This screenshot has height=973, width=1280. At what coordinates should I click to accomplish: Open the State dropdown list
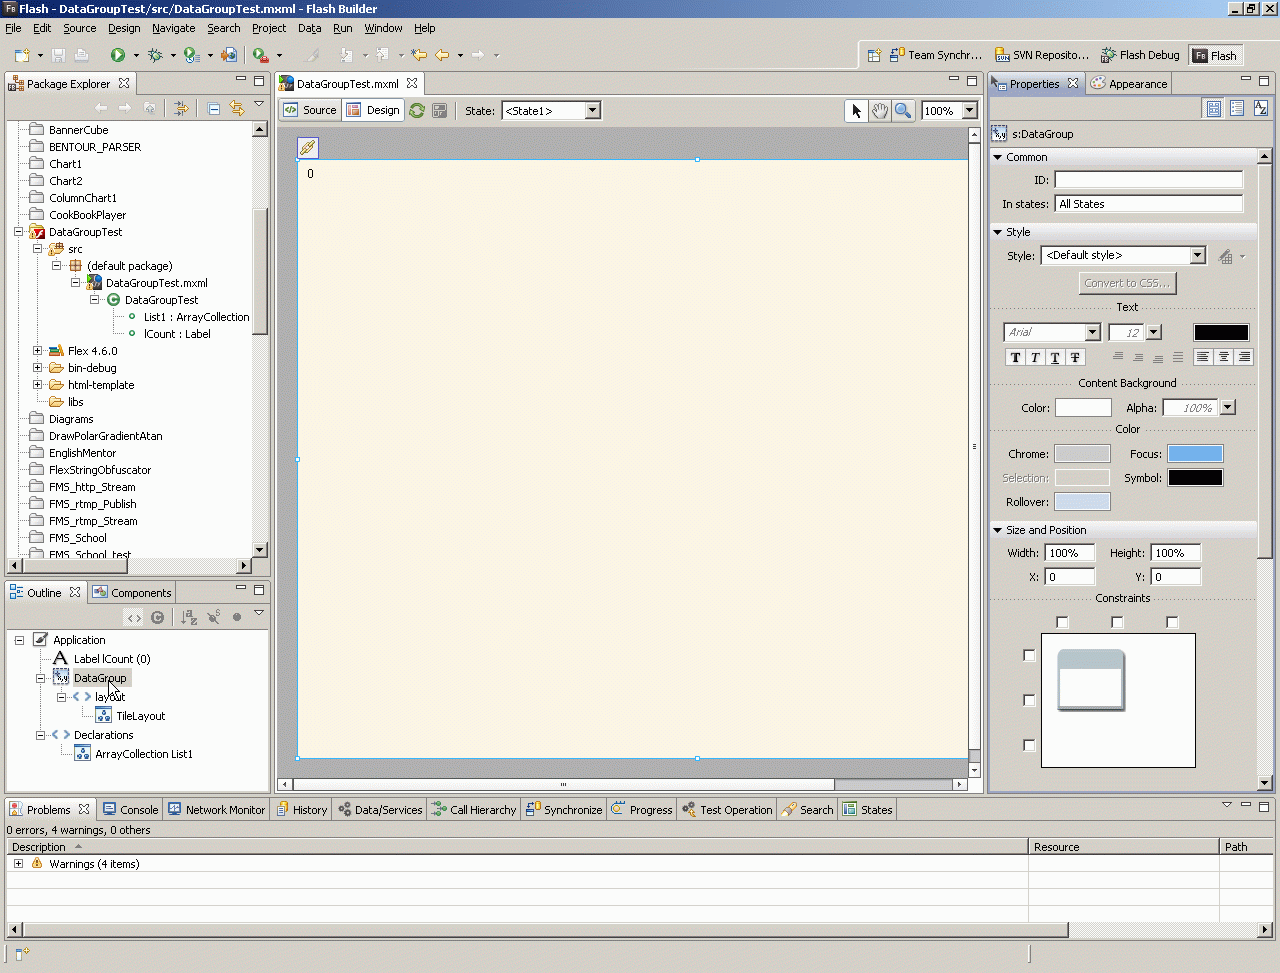click(x=592, y=111)
